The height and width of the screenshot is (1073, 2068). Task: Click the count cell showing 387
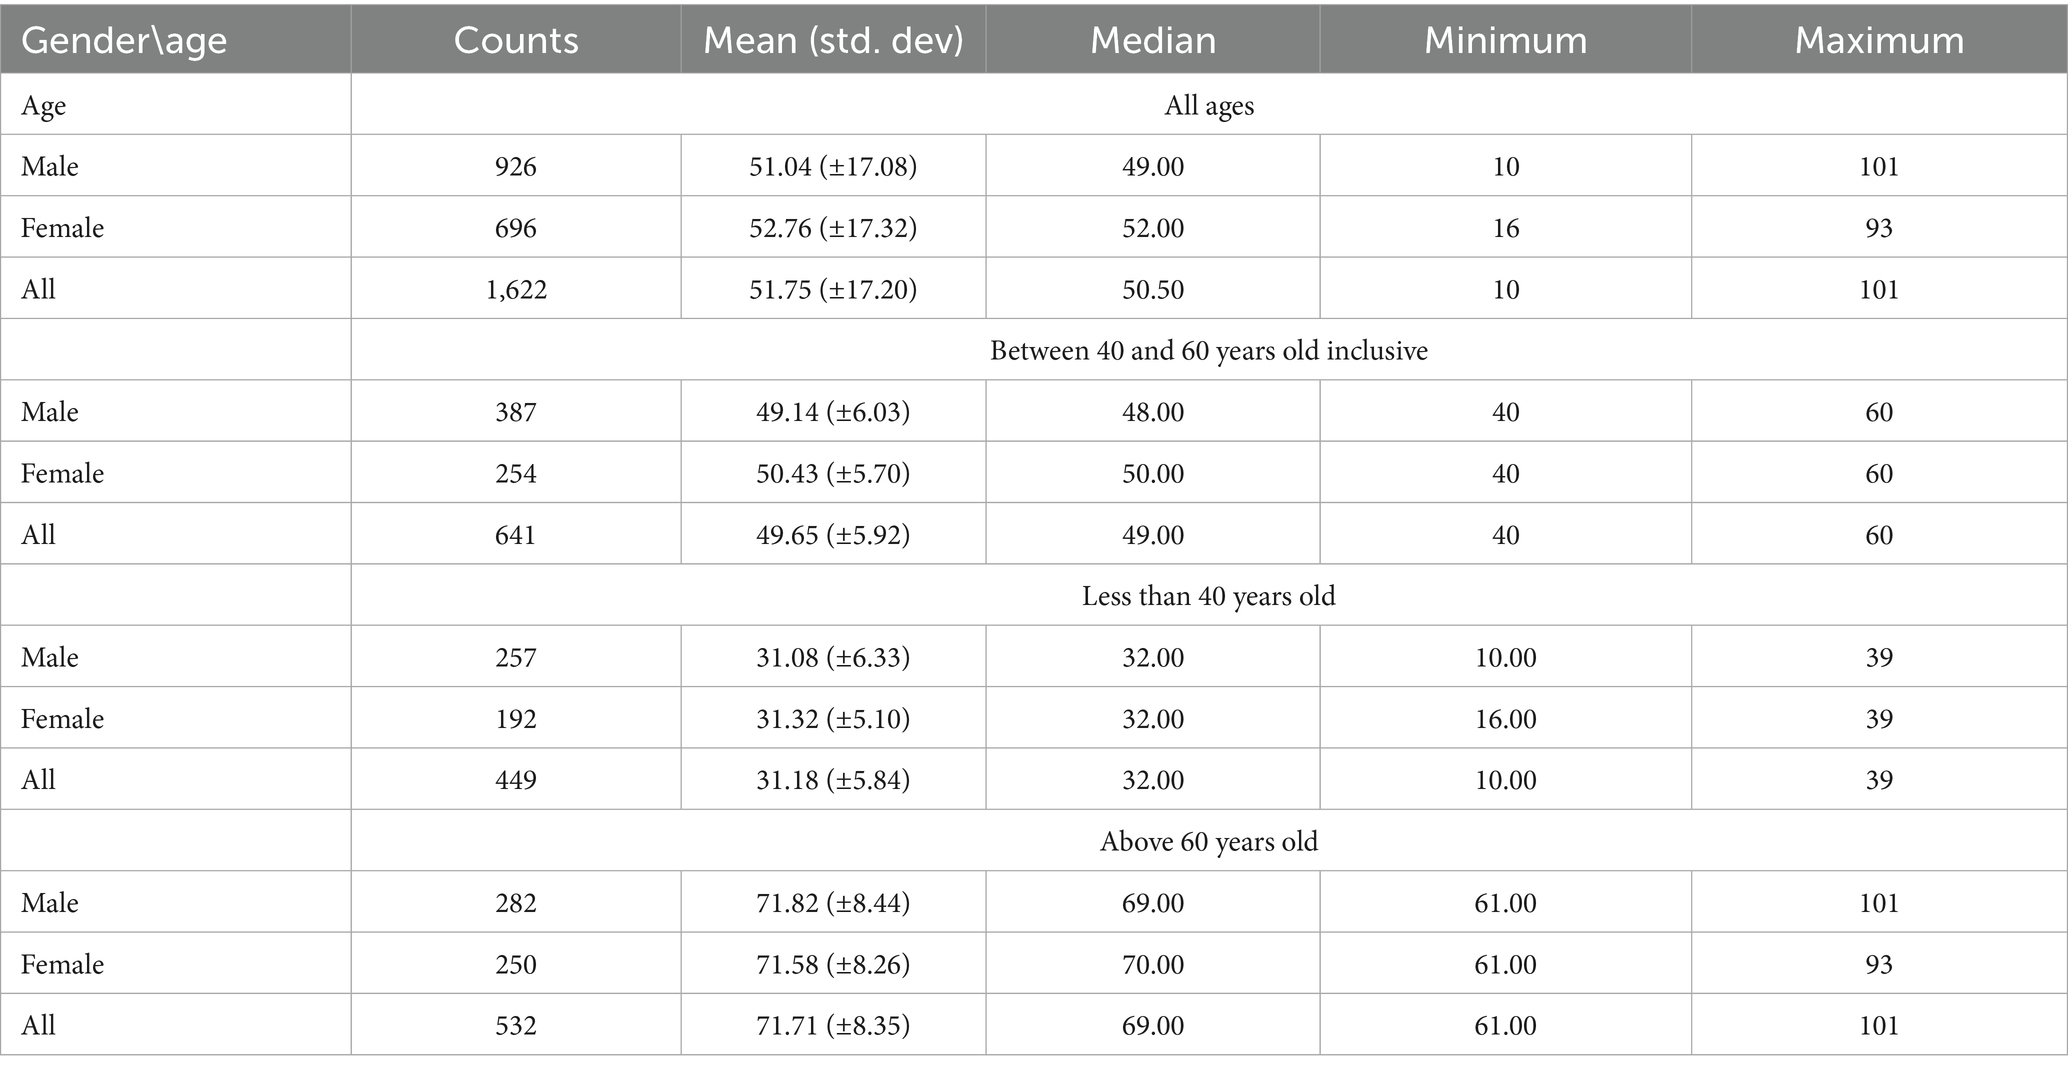pyautogui.click(x=516, y=412)
